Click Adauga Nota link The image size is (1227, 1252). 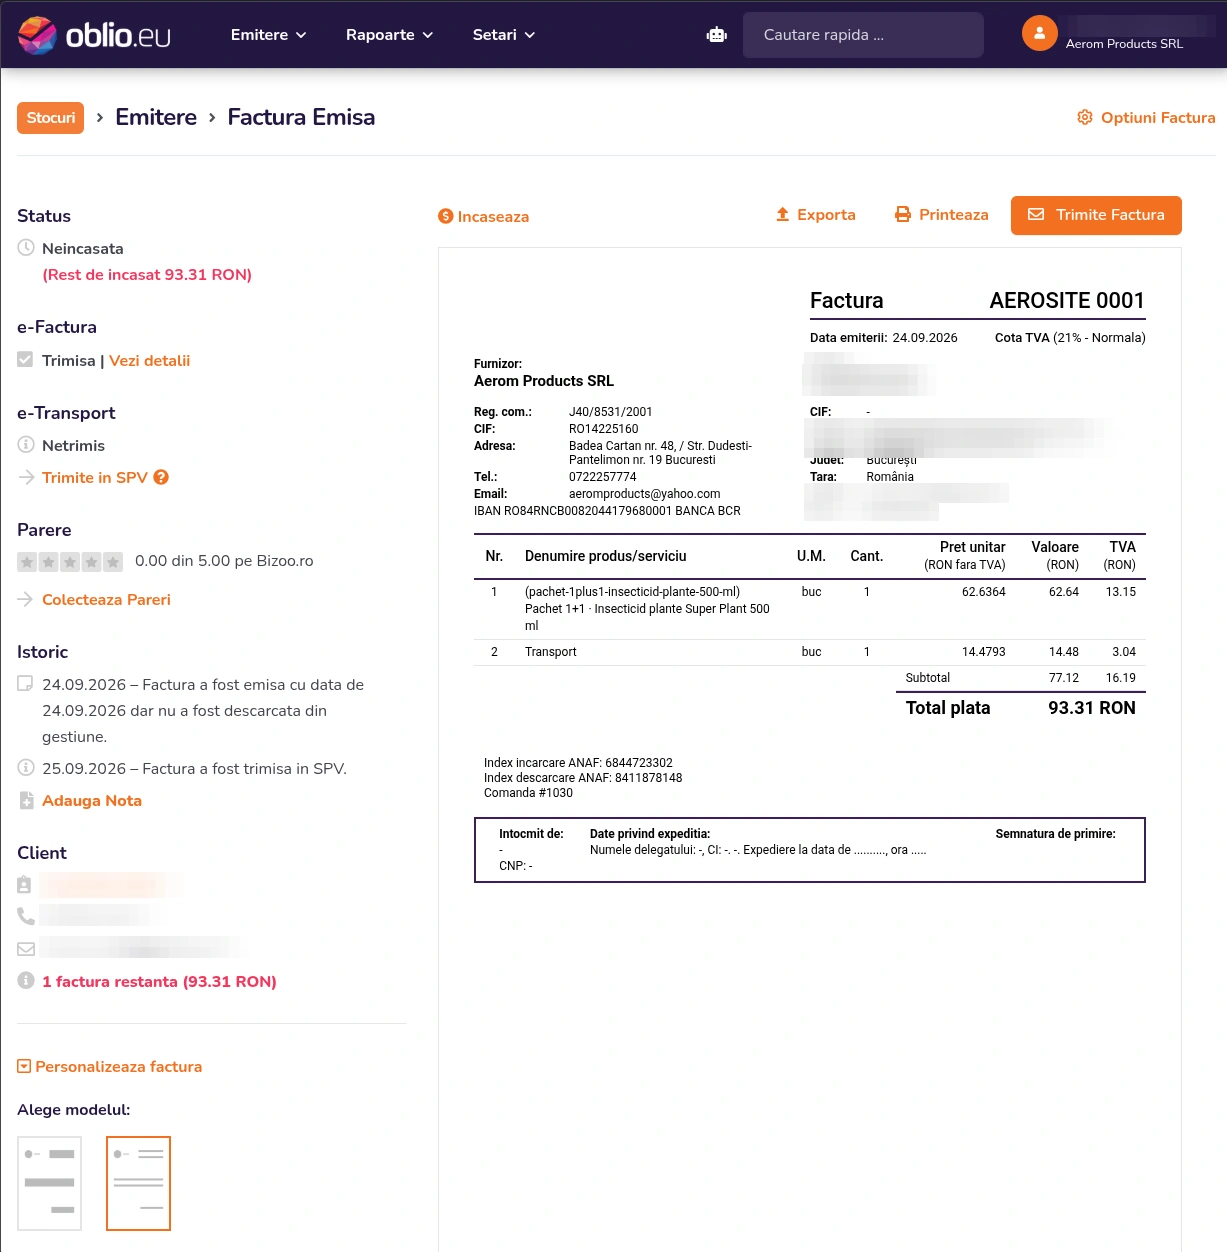92,800
